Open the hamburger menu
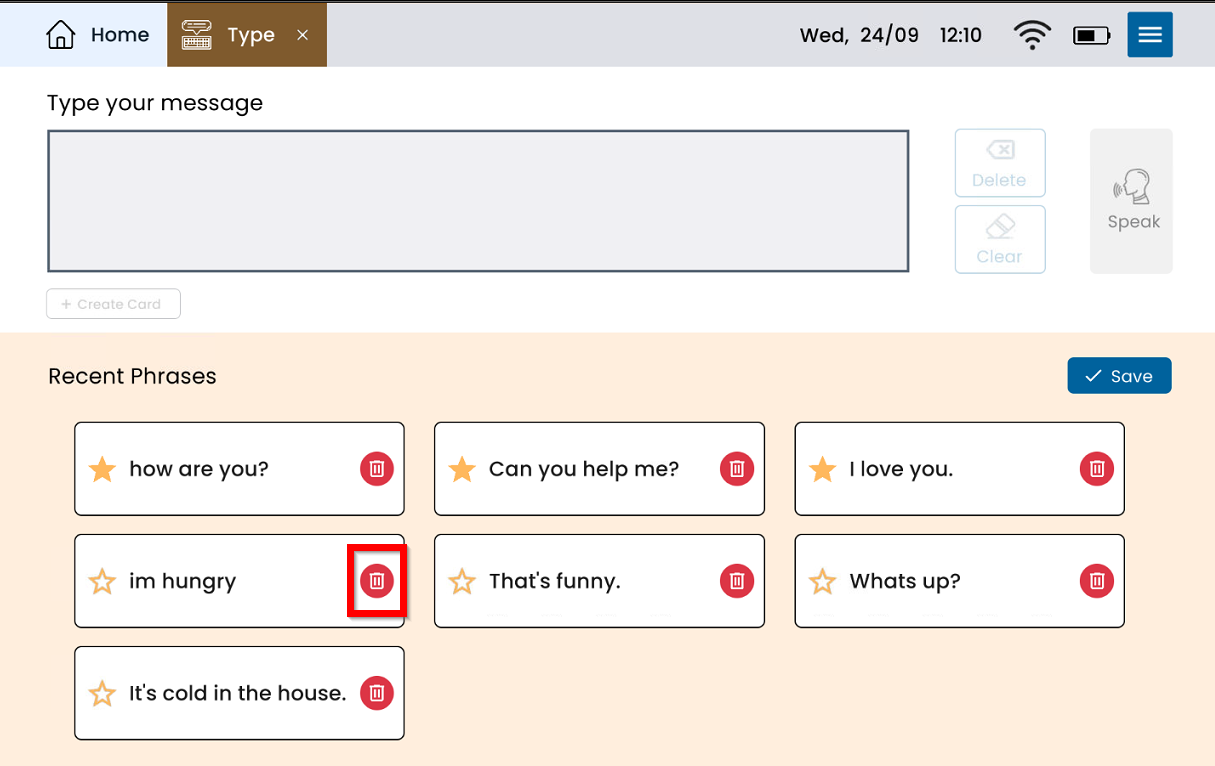1215x766 pixels. coord(1149,35)
